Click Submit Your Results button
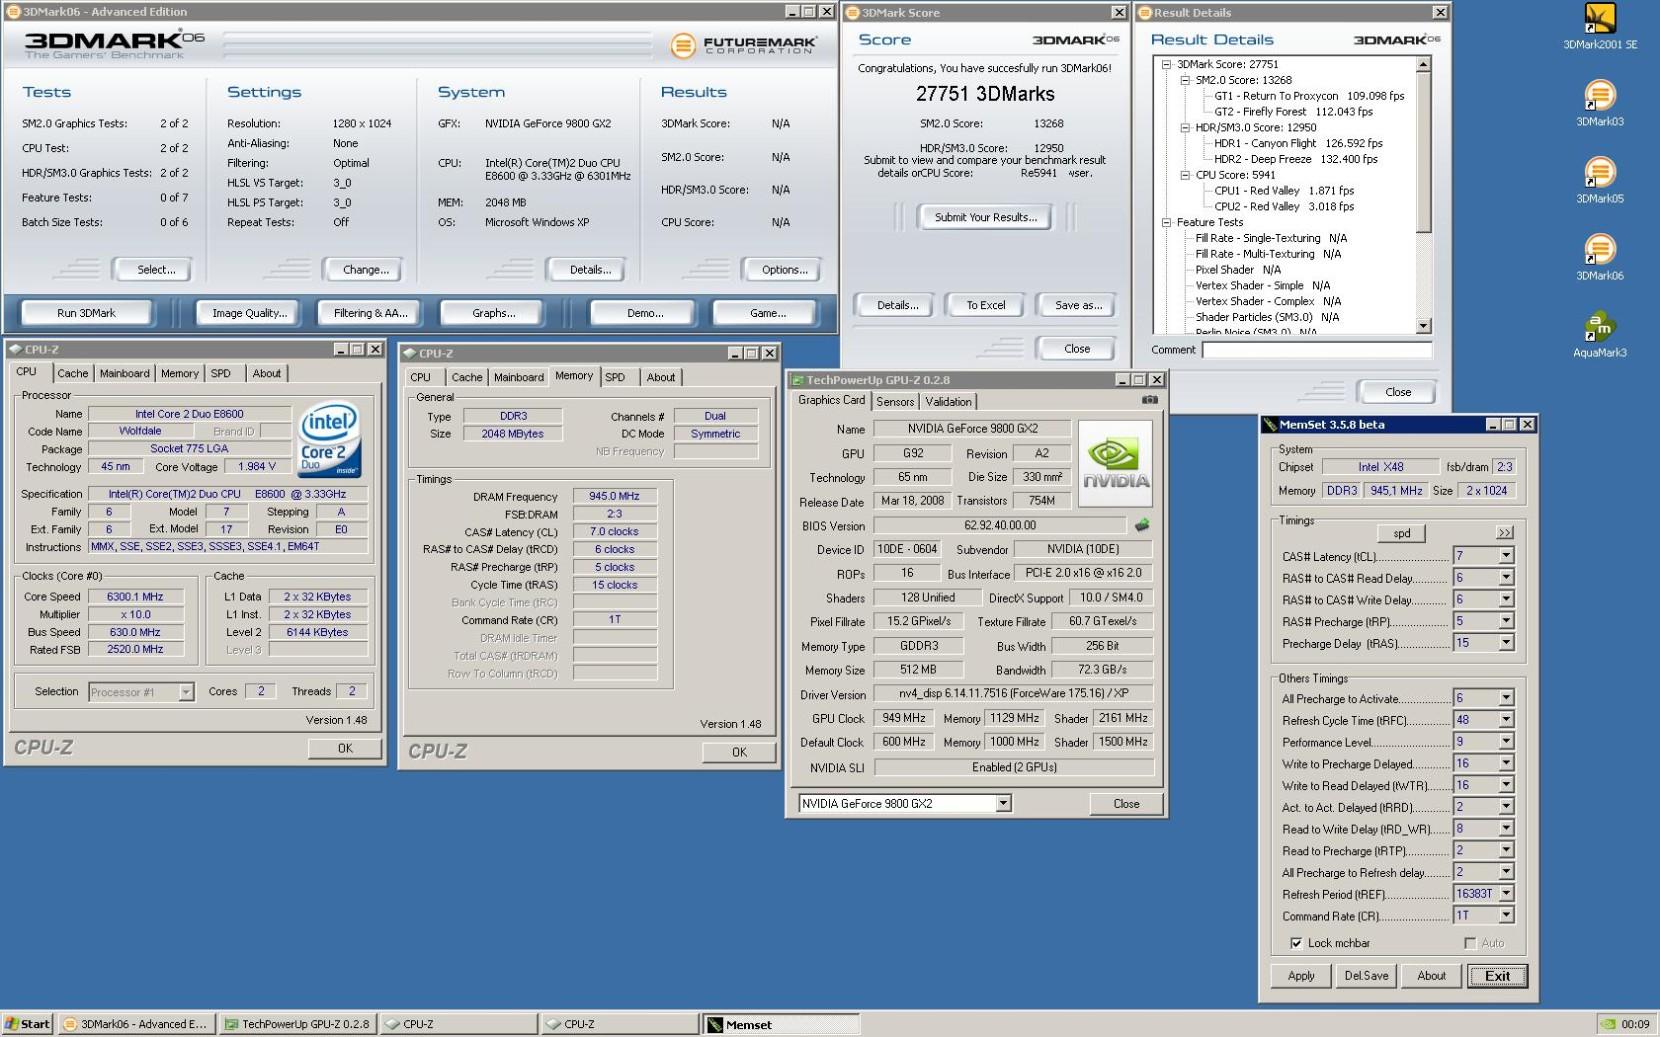 pos(985,217)
